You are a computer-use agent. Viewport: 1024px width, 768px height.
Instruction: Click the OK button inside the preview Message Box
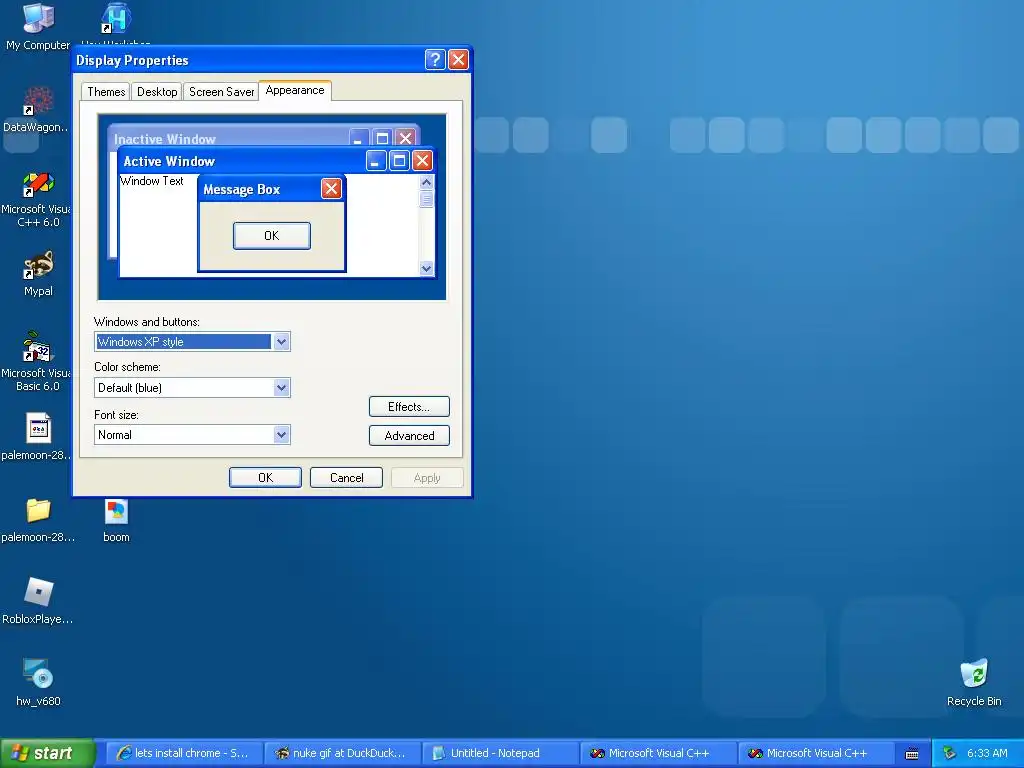tap(272, 236)
